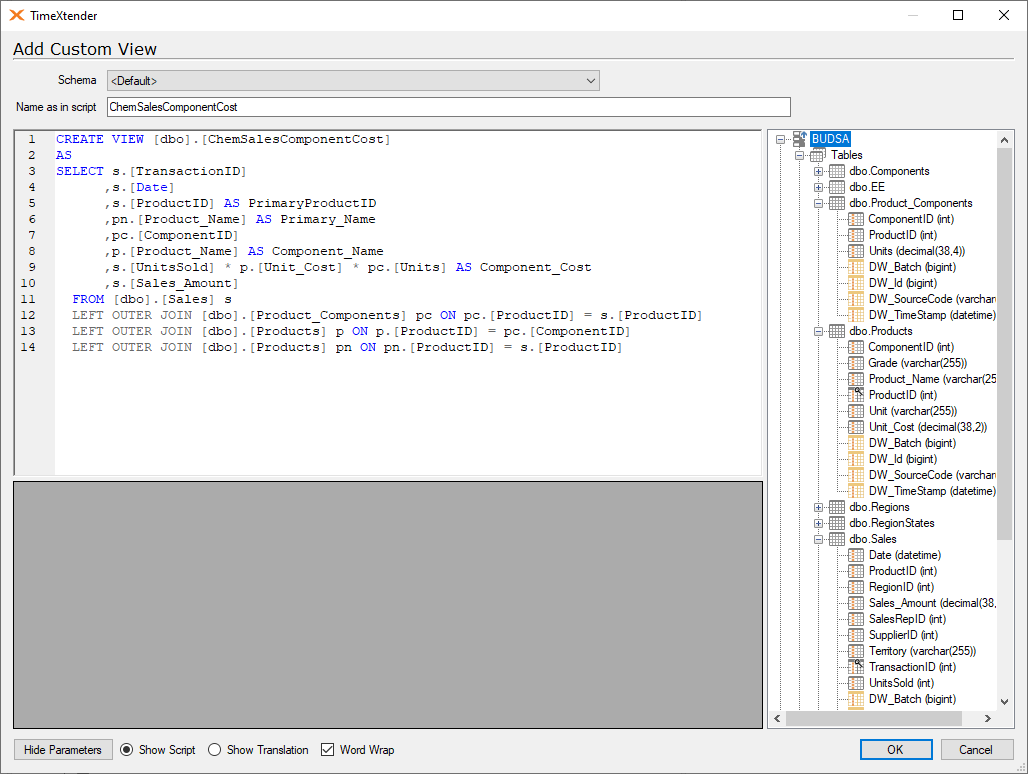Click line number 14 in the editor
1028x774 pixels.
28,347
